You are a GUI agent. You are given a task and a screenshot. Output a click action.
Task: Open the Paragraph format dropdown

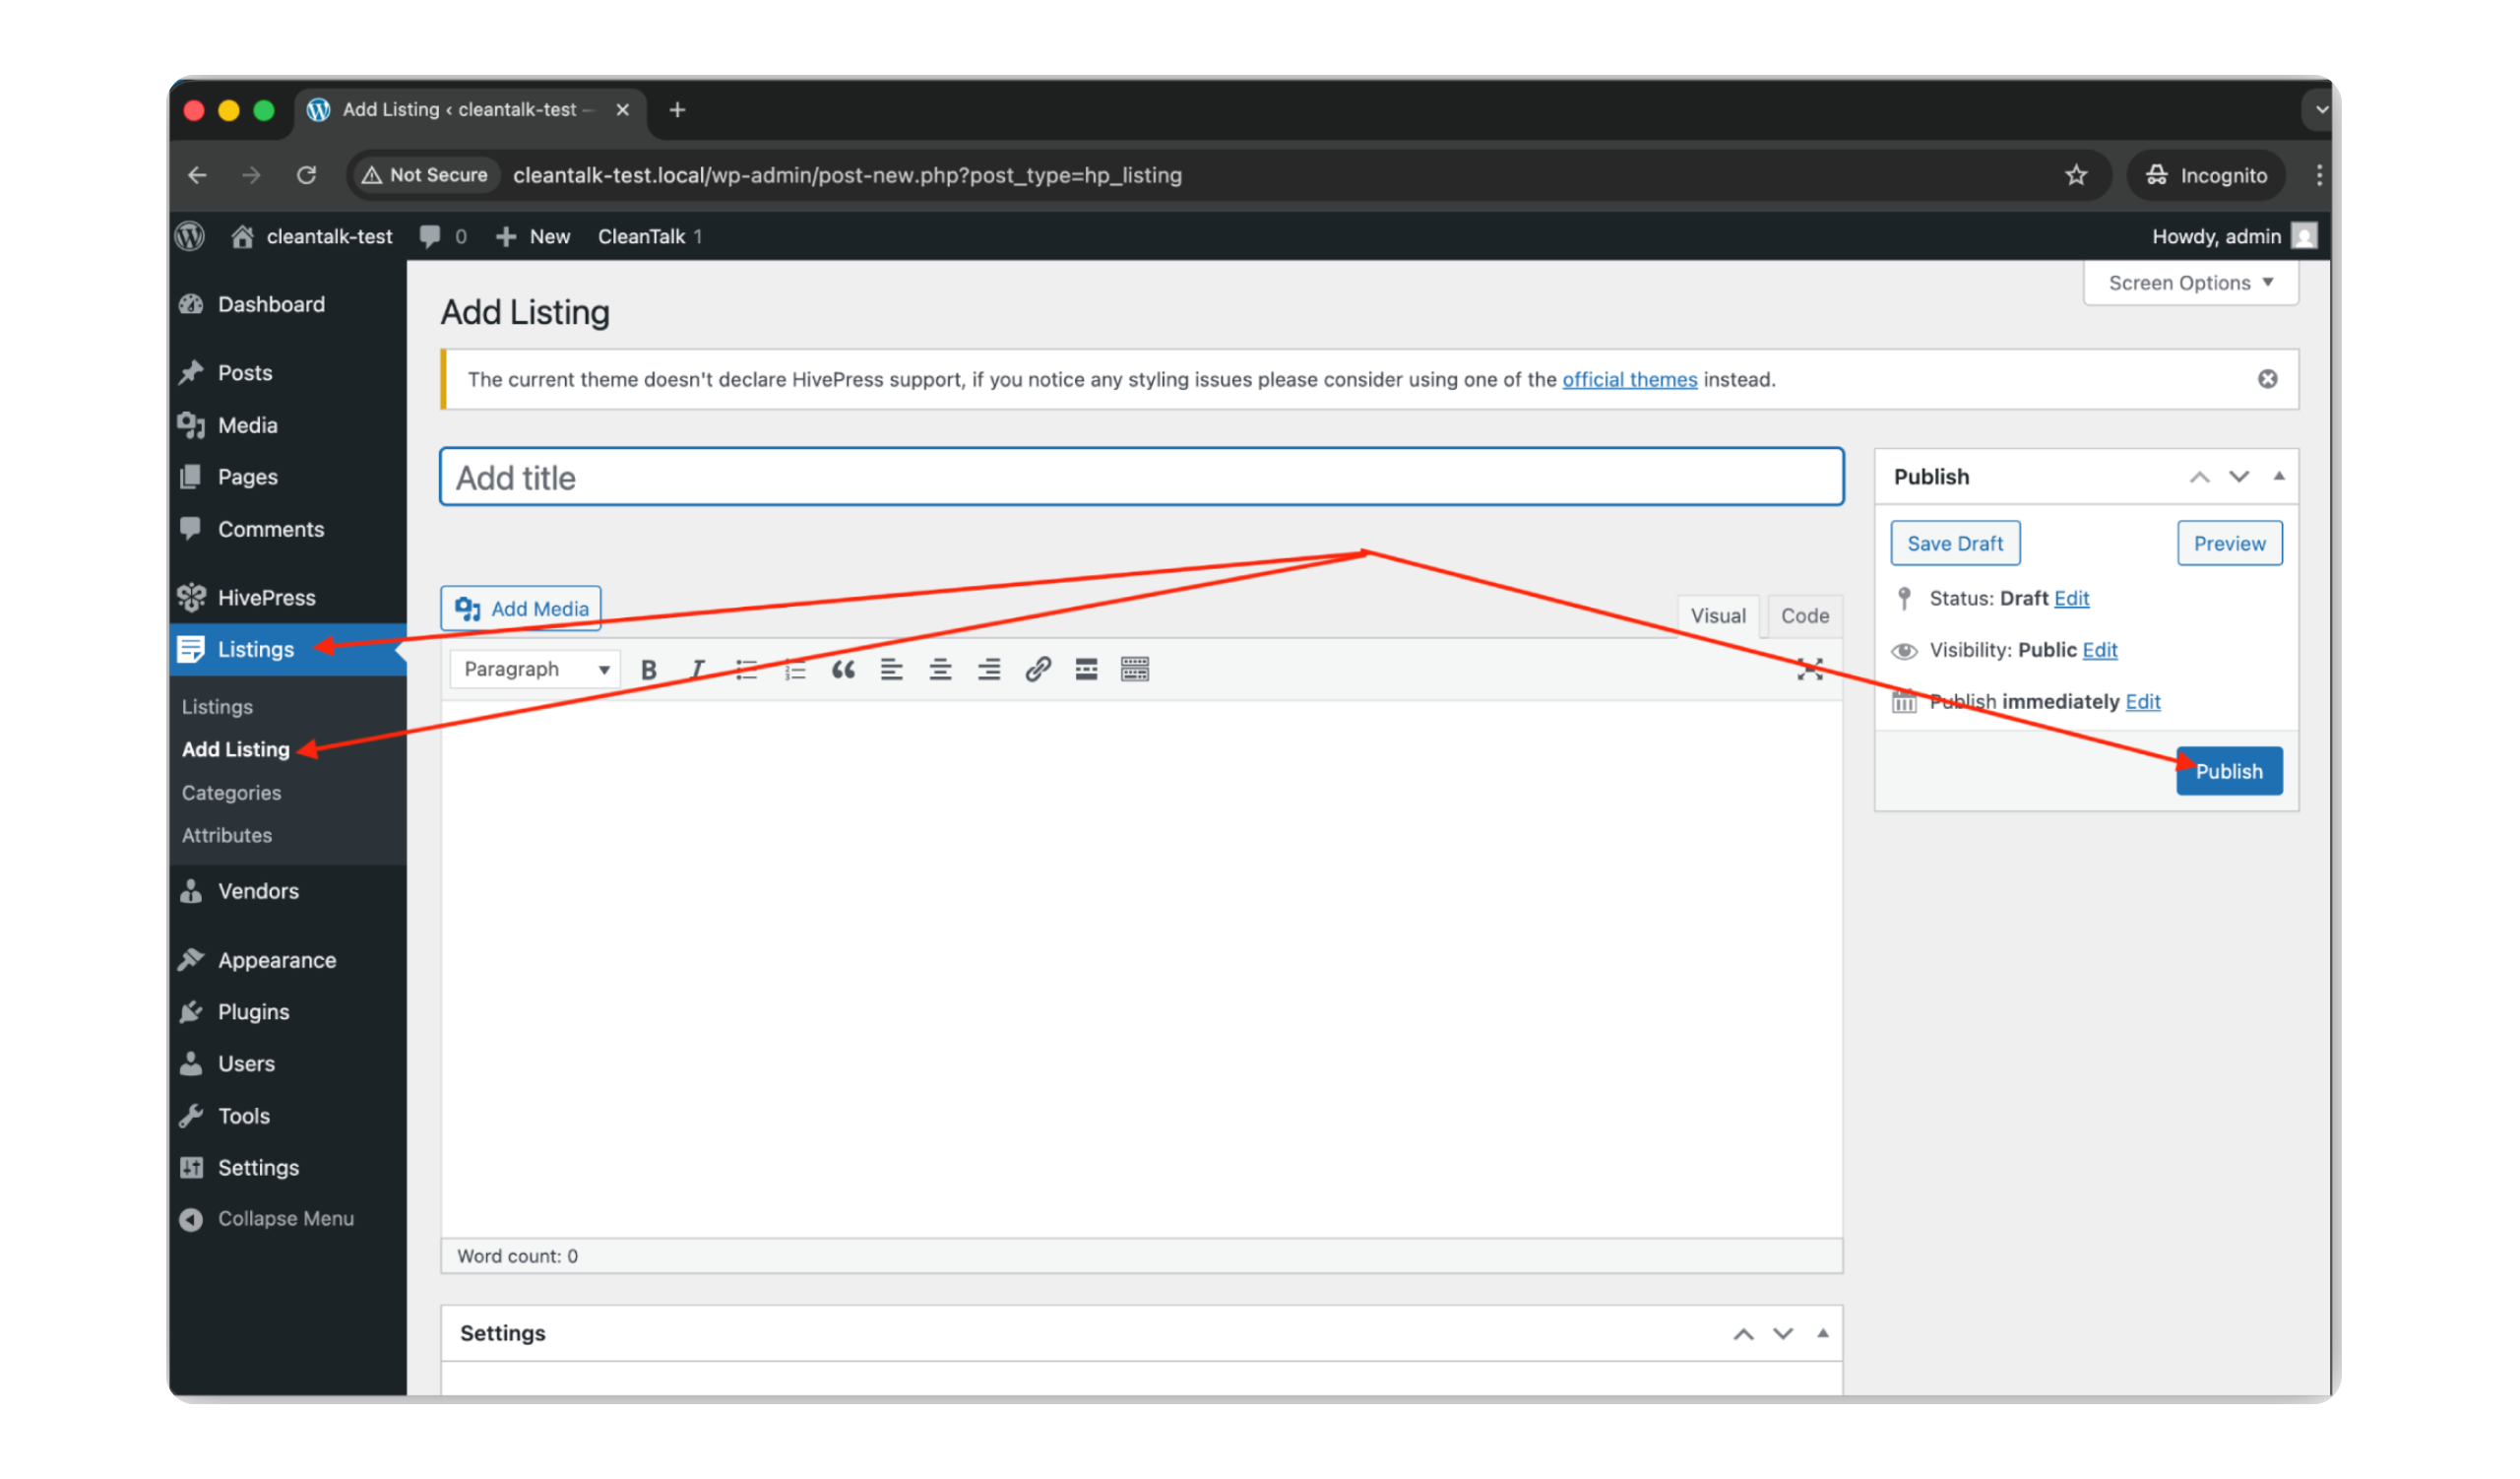tap(535, 670)
